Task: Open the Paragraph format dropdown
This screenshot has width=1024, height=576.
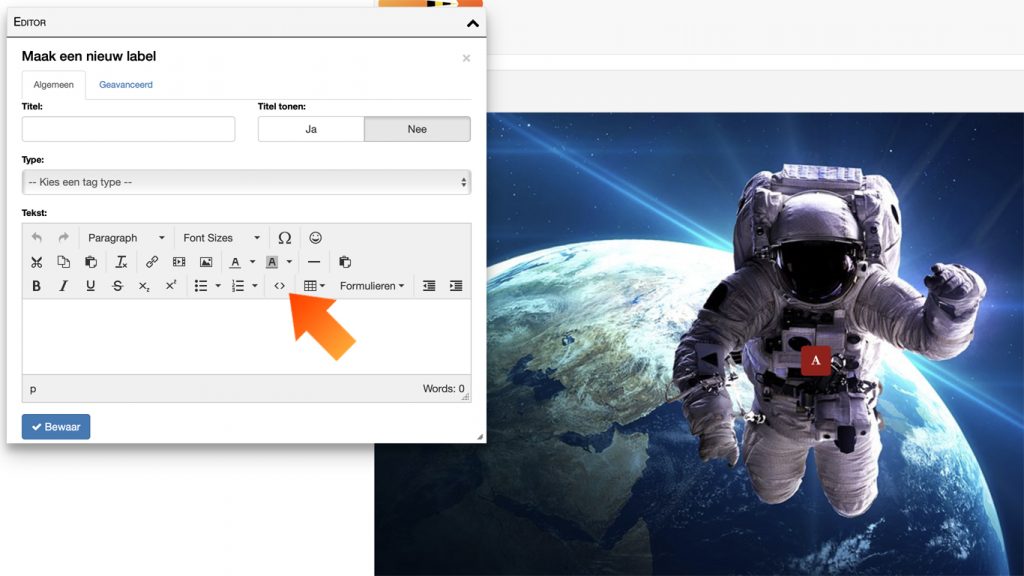Action: coord(126,238)
